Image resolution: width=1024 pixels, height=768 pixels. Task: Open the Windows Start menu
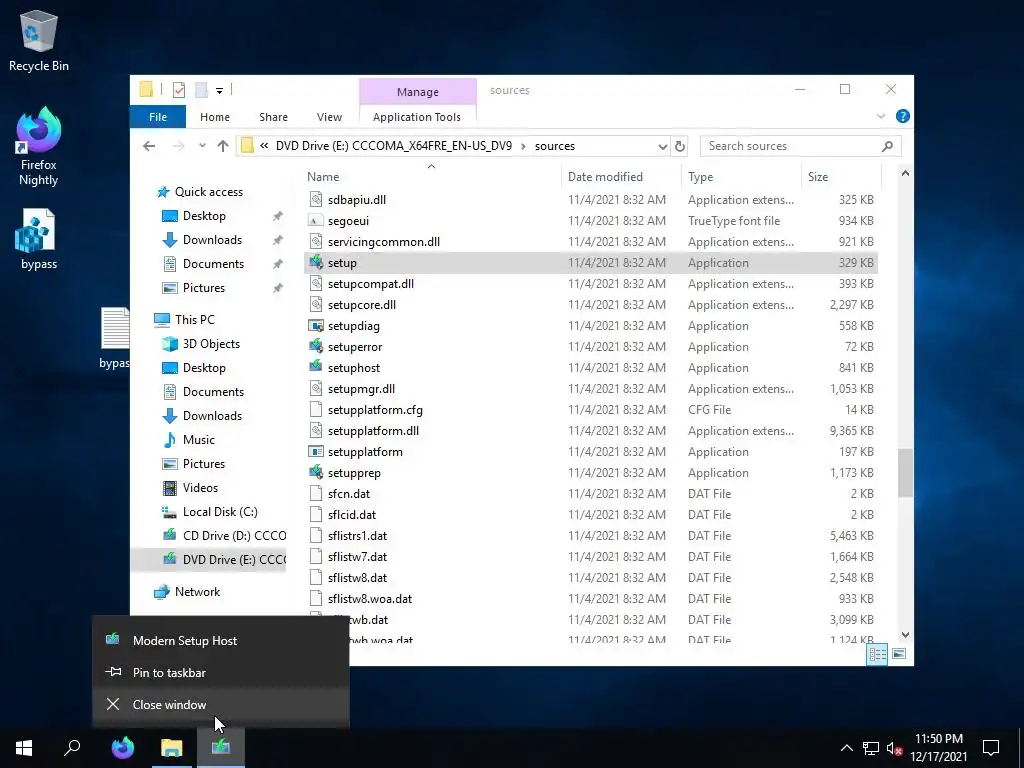(x=24, y=748)
